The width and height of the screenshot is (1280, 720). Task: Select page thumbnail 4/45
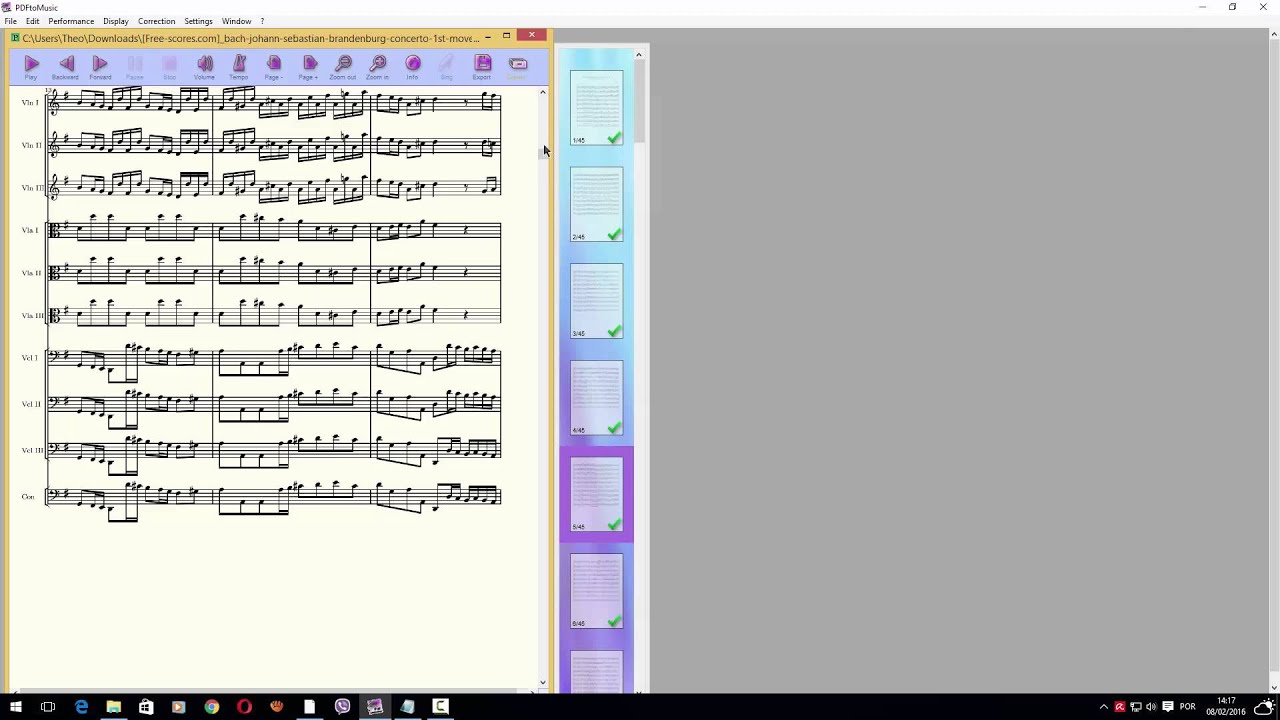(597, 398)
